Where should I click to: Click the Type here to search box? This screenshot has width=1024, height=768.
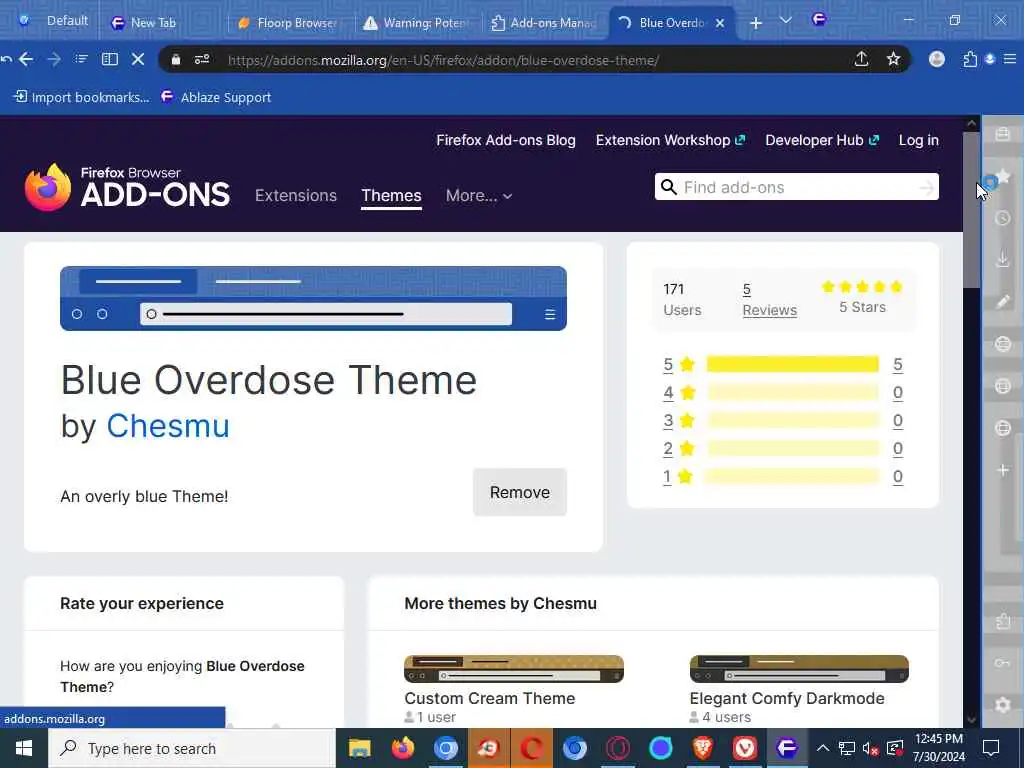coord(191,748)
